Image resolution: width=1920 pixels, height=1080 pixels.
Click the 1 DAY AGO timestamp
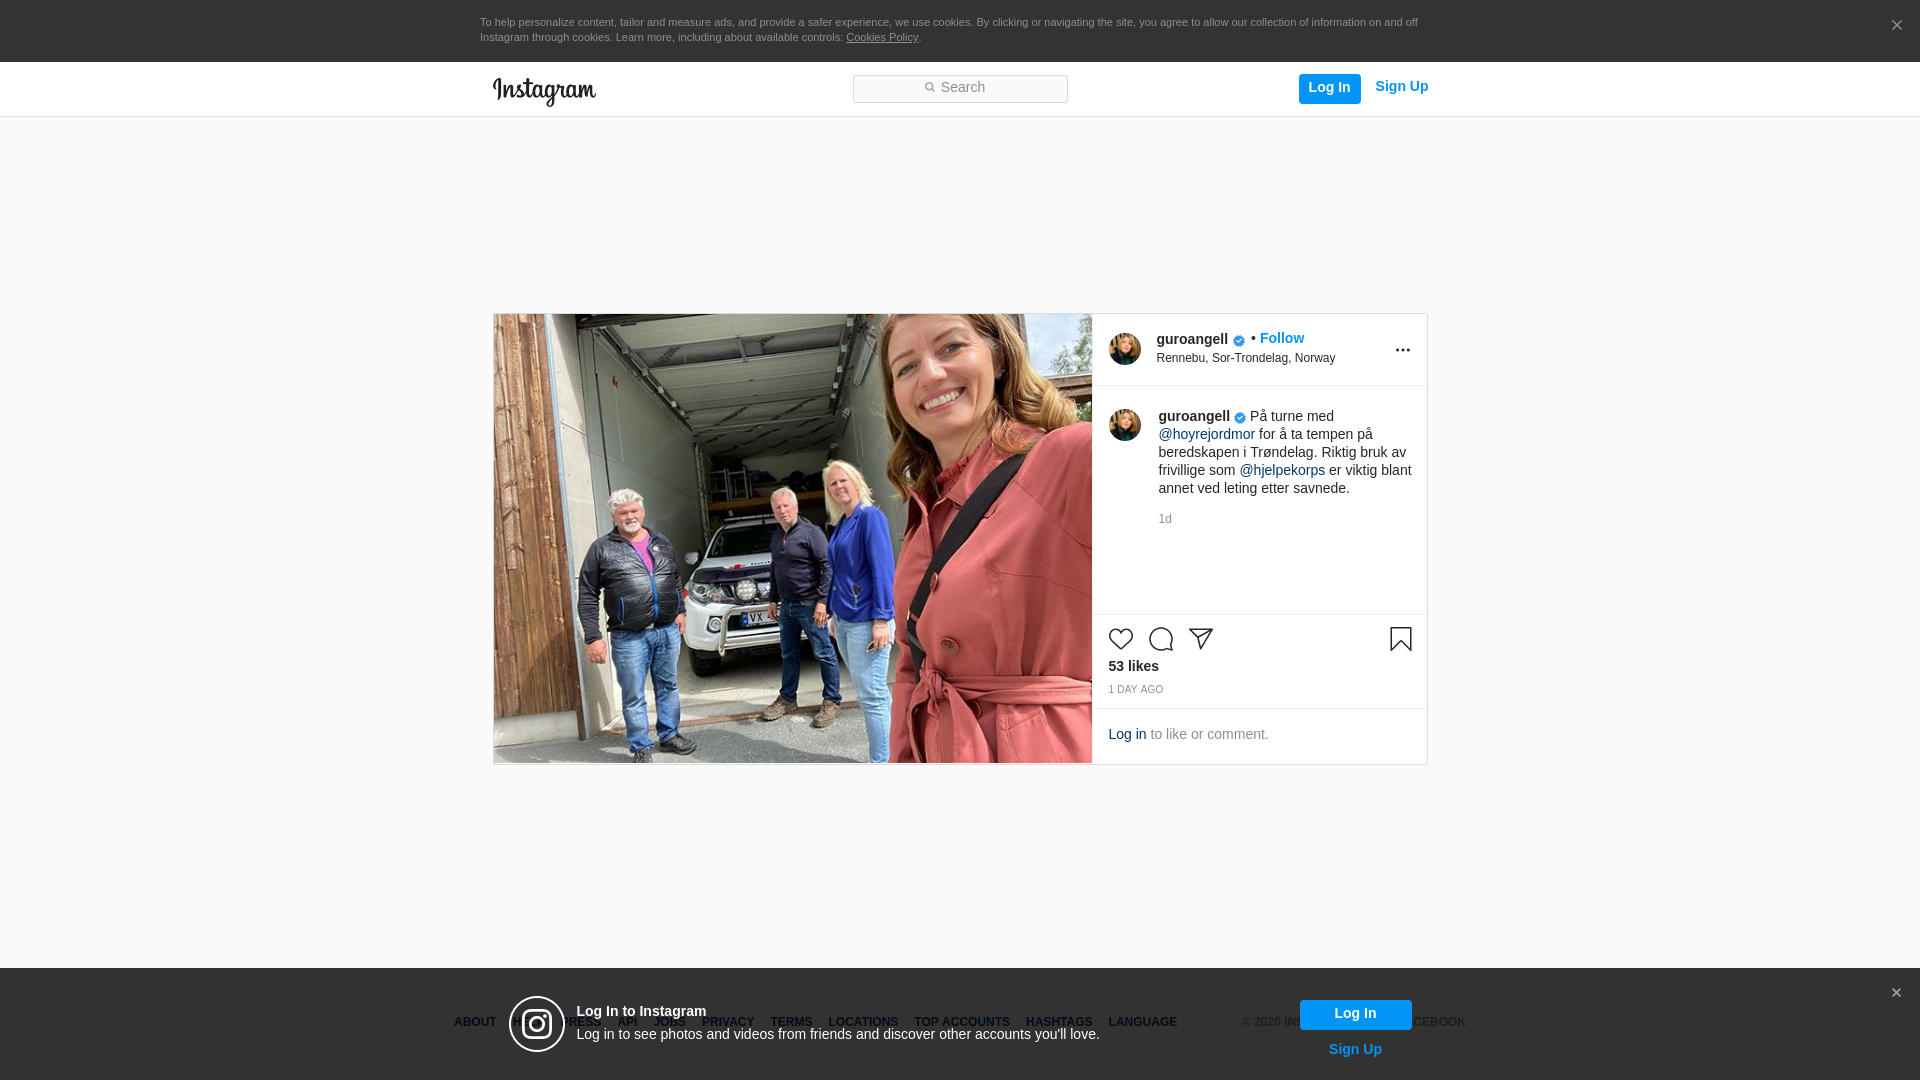click(x=1136, y=690)
